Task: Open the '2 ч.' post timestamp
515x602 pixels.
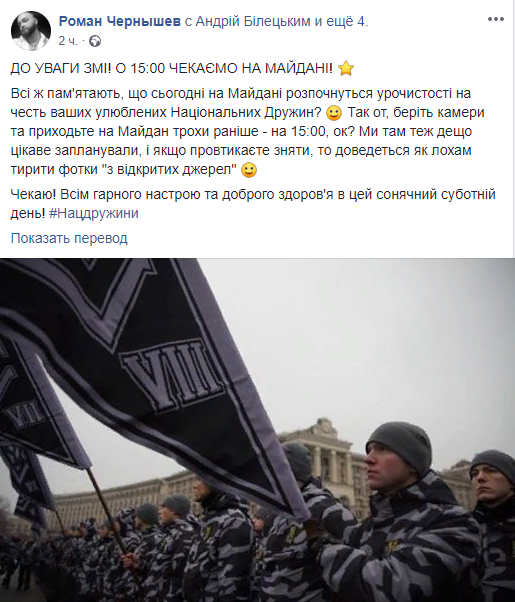Action: click(x=68, y=41)
